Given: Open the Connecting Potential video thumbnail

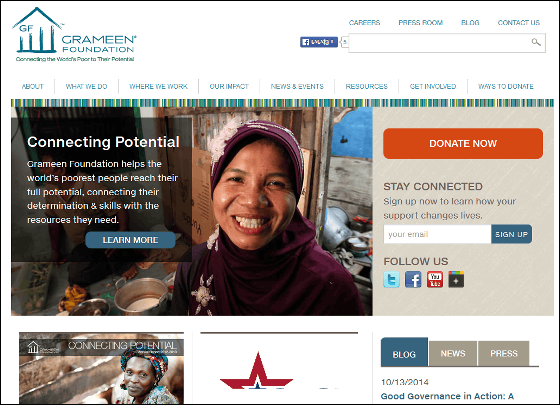Looking at the screenshot, I should [101, 368].
